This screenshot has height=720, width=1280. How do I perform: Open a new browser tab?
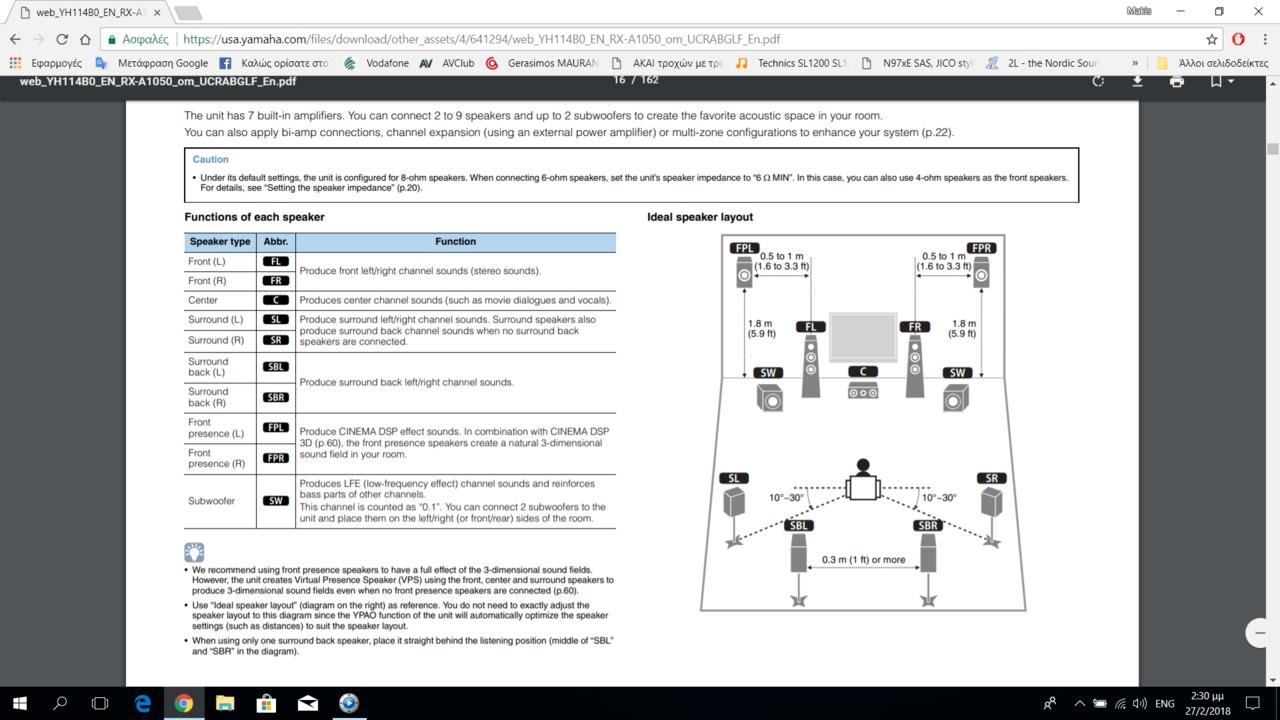(x=187, y=12)
